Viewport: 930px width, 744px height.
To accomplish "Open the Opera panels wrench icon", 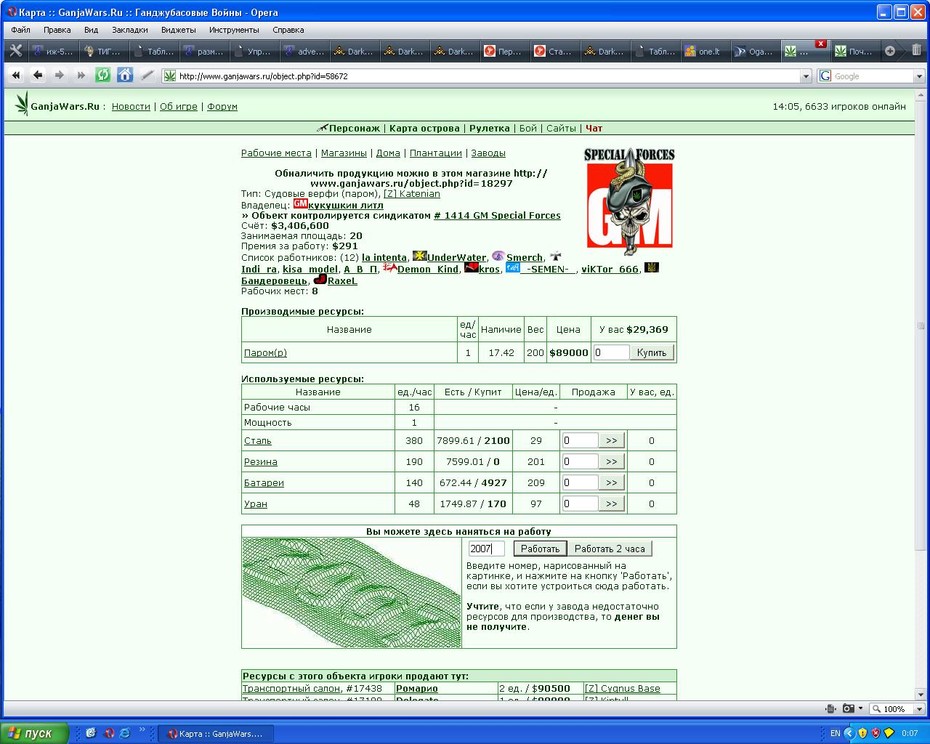I will pyautogui.click(x=15, y=51).
